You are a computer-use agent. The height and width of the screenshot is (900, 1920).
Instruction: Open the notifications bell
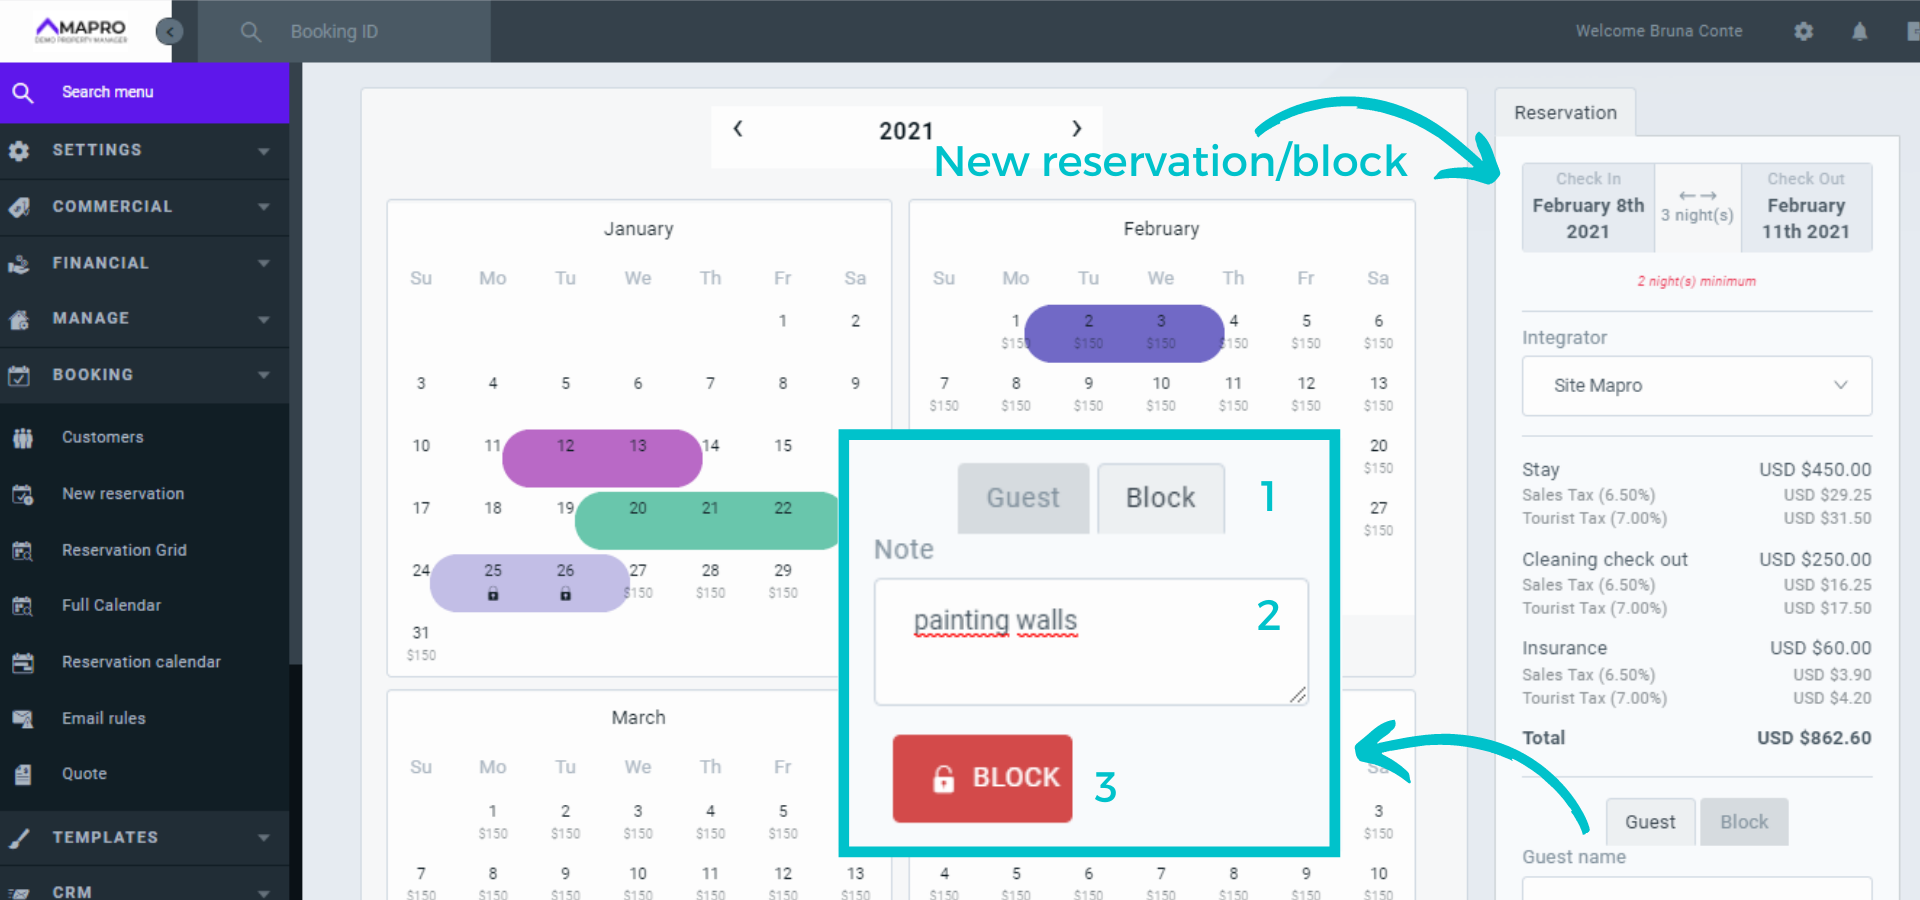pos(1859,31)
